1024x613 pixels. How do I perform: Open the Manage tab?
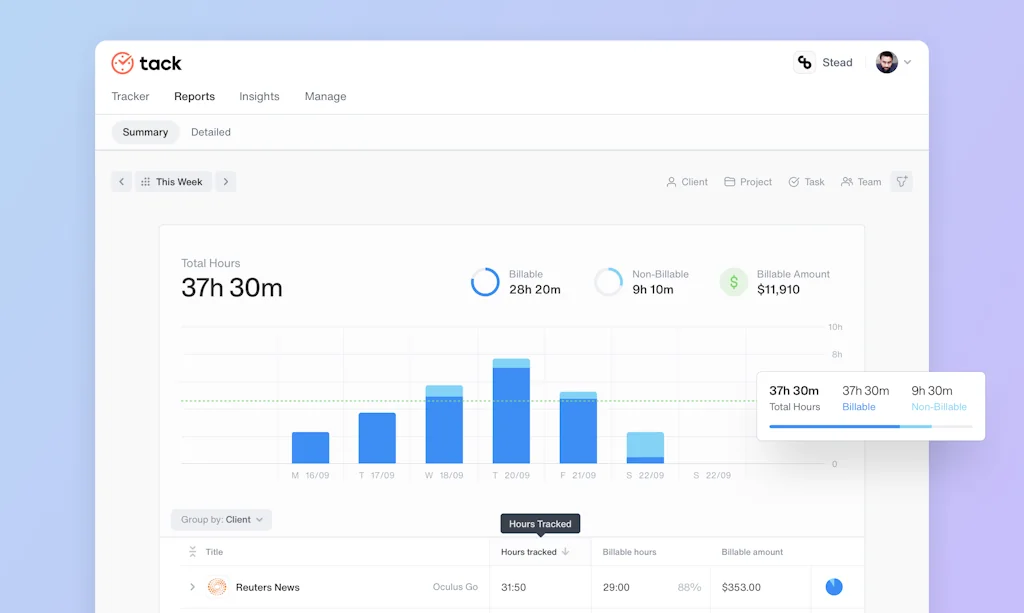tap(325, 96)
